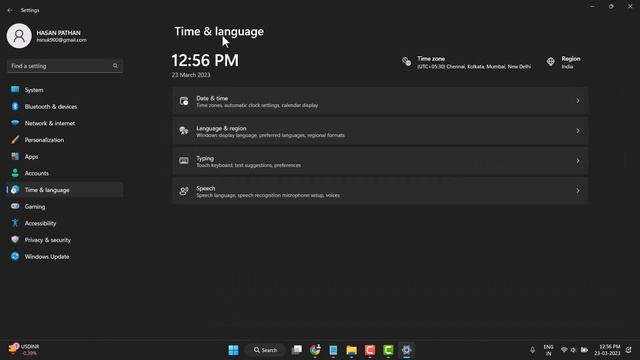Screen dimensions: 640x360
Task: Click the Windows Update arrows icon
Action: pyautogui.click(x=15, y=256)
